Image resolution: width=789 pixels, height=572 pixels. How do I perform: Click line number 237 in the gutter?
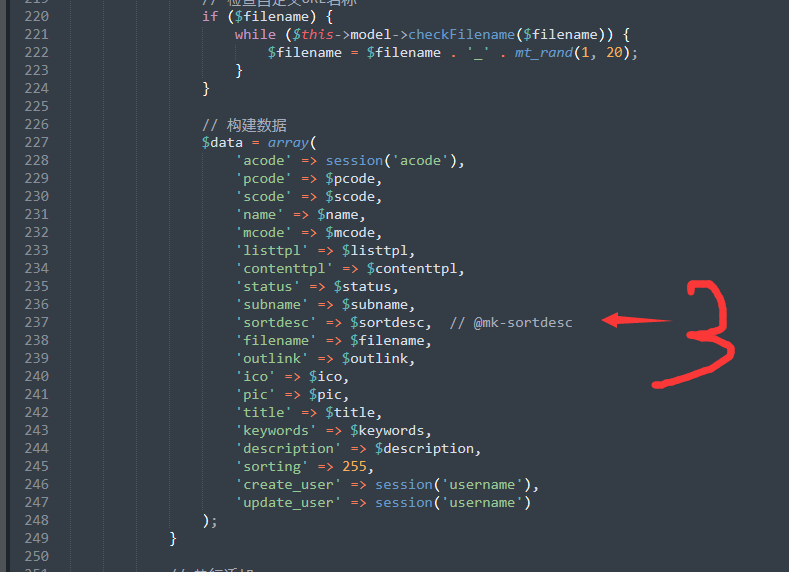coord(37,322)
